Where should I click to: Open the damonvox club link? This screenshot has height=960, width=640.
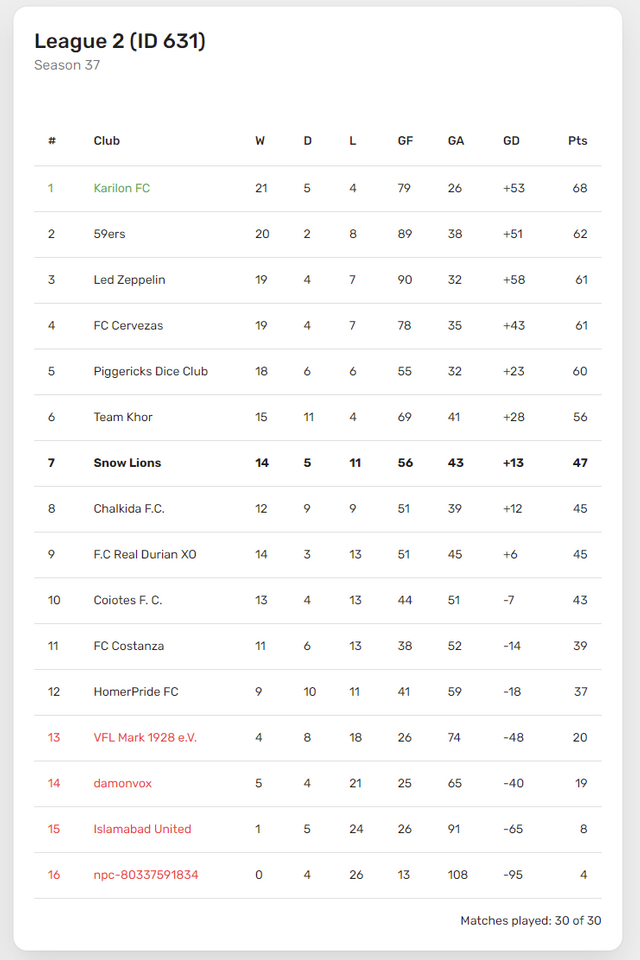[x=122, y=783]
